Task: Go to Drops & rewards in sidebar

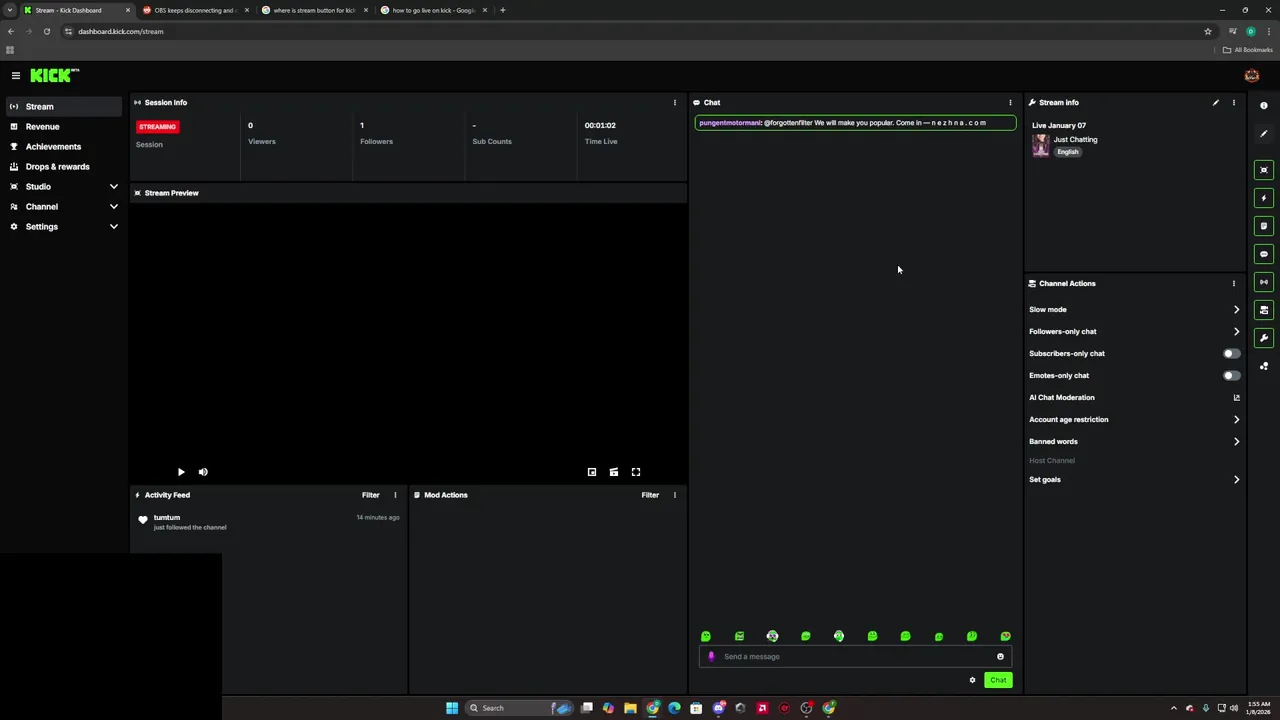Action: (x=64, y=167)
